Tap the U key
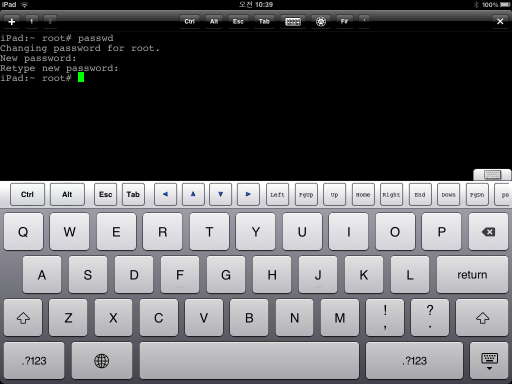The image size is (512, 384). point(302,232)
